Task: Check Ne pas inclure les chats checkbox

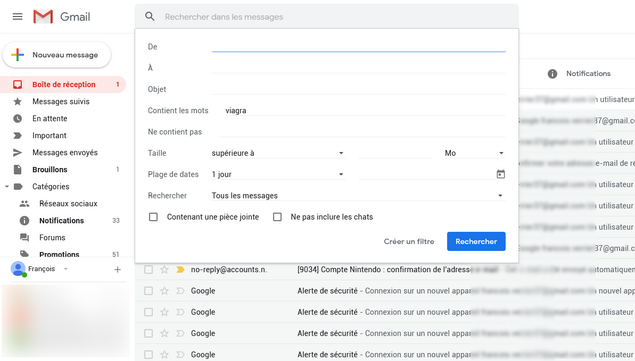Action: (277, 217)
